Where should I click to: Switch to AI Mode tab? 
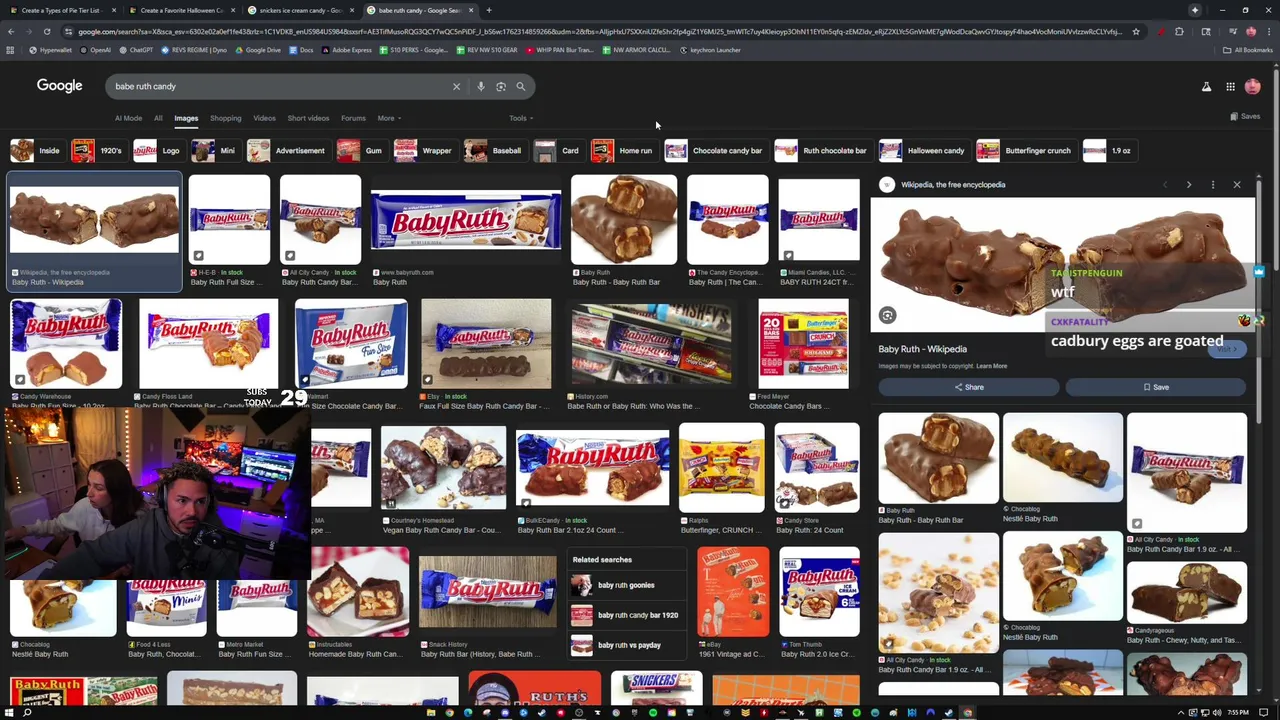tap(128, 118)
